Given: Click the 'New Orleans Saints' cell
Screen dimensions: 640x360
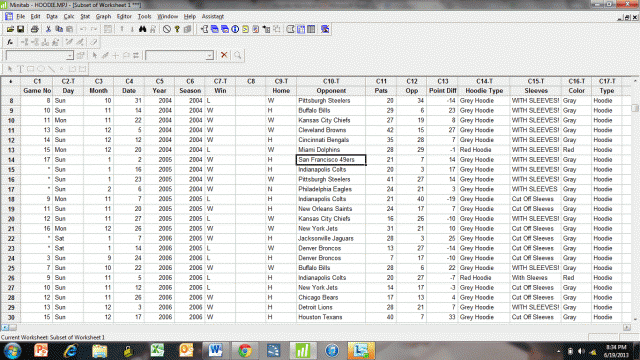Looking at the screenshot, I should (x=331, y=209).
